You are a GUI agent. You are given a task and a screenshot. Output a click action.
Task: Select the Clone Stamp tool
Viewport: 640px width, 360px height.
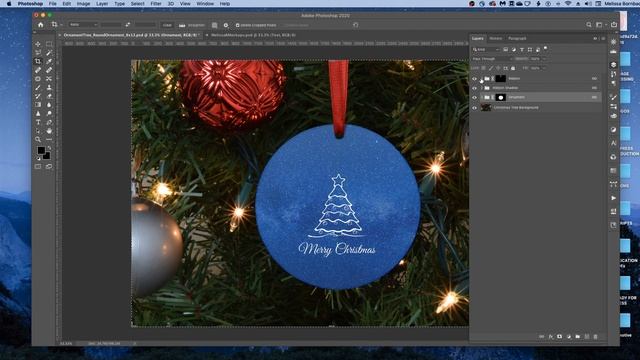[x=49, y=87]
